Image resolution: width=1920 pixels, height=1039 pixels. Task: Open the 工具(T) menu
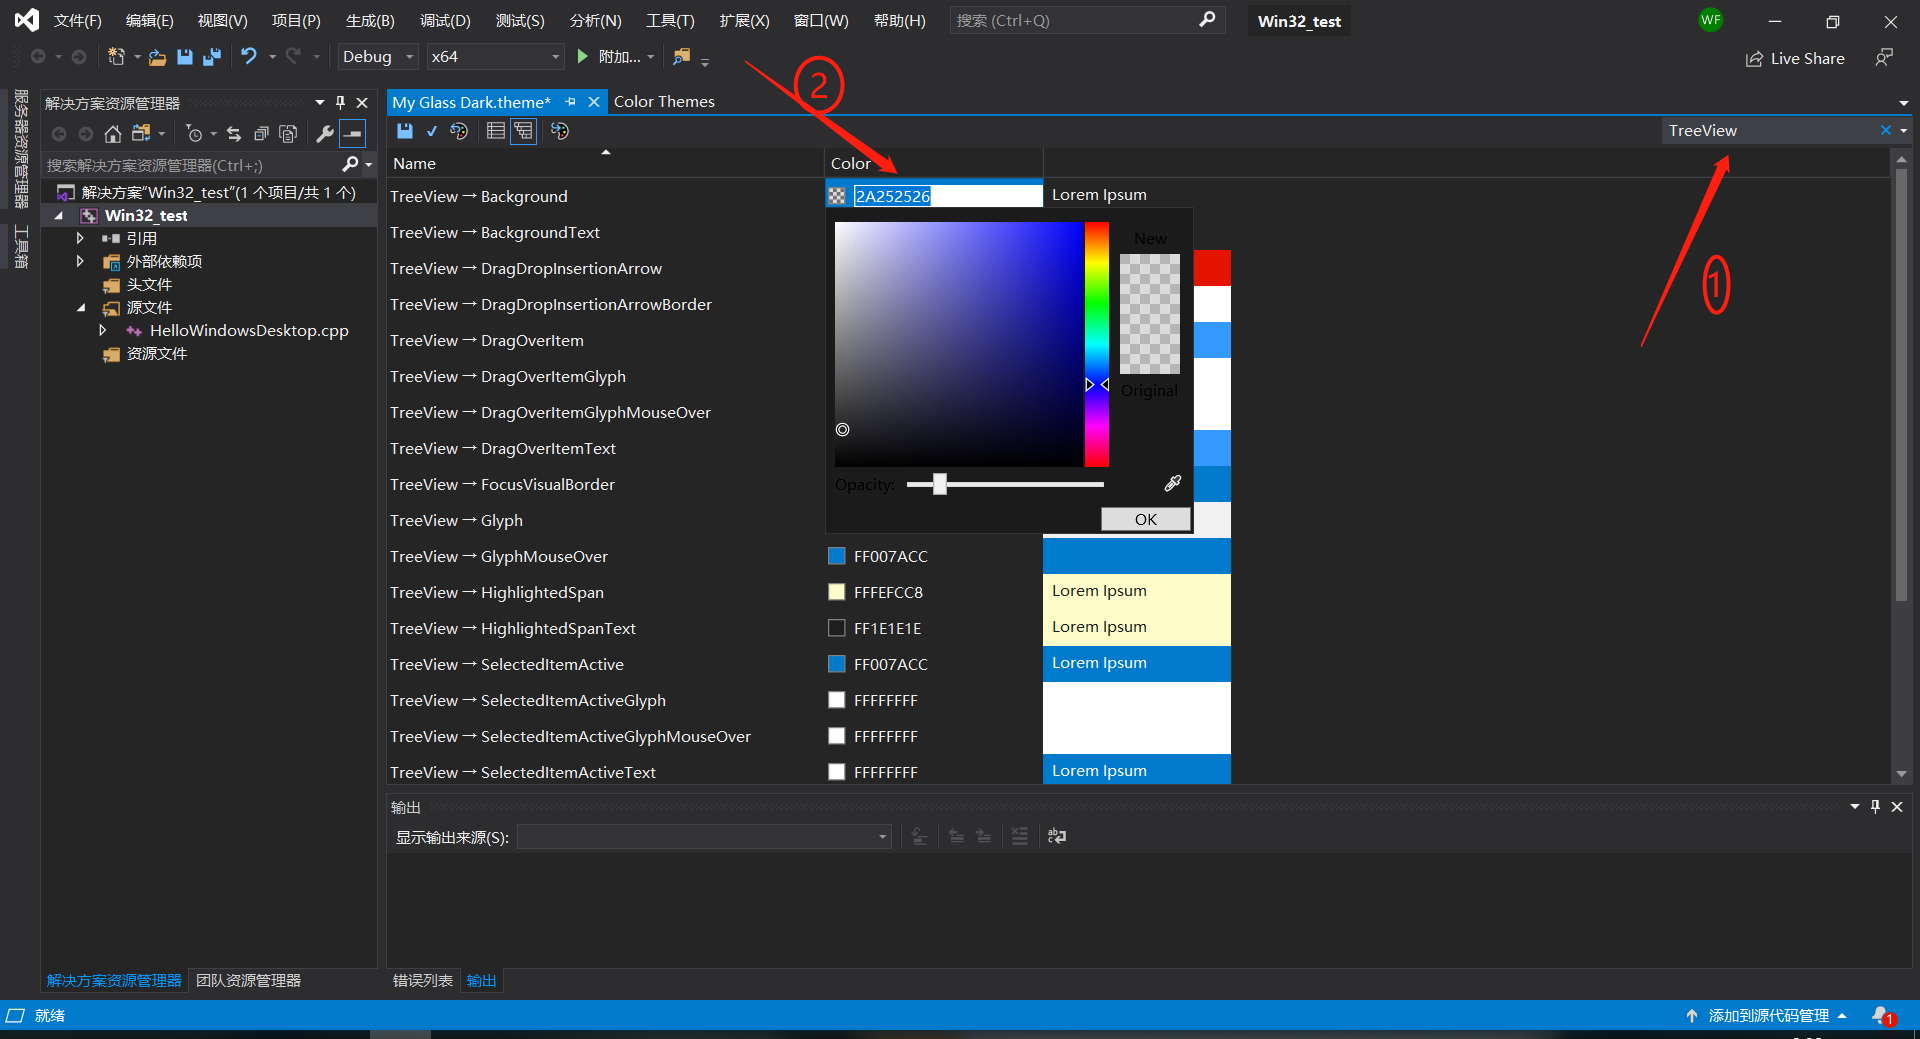[669, 20]
